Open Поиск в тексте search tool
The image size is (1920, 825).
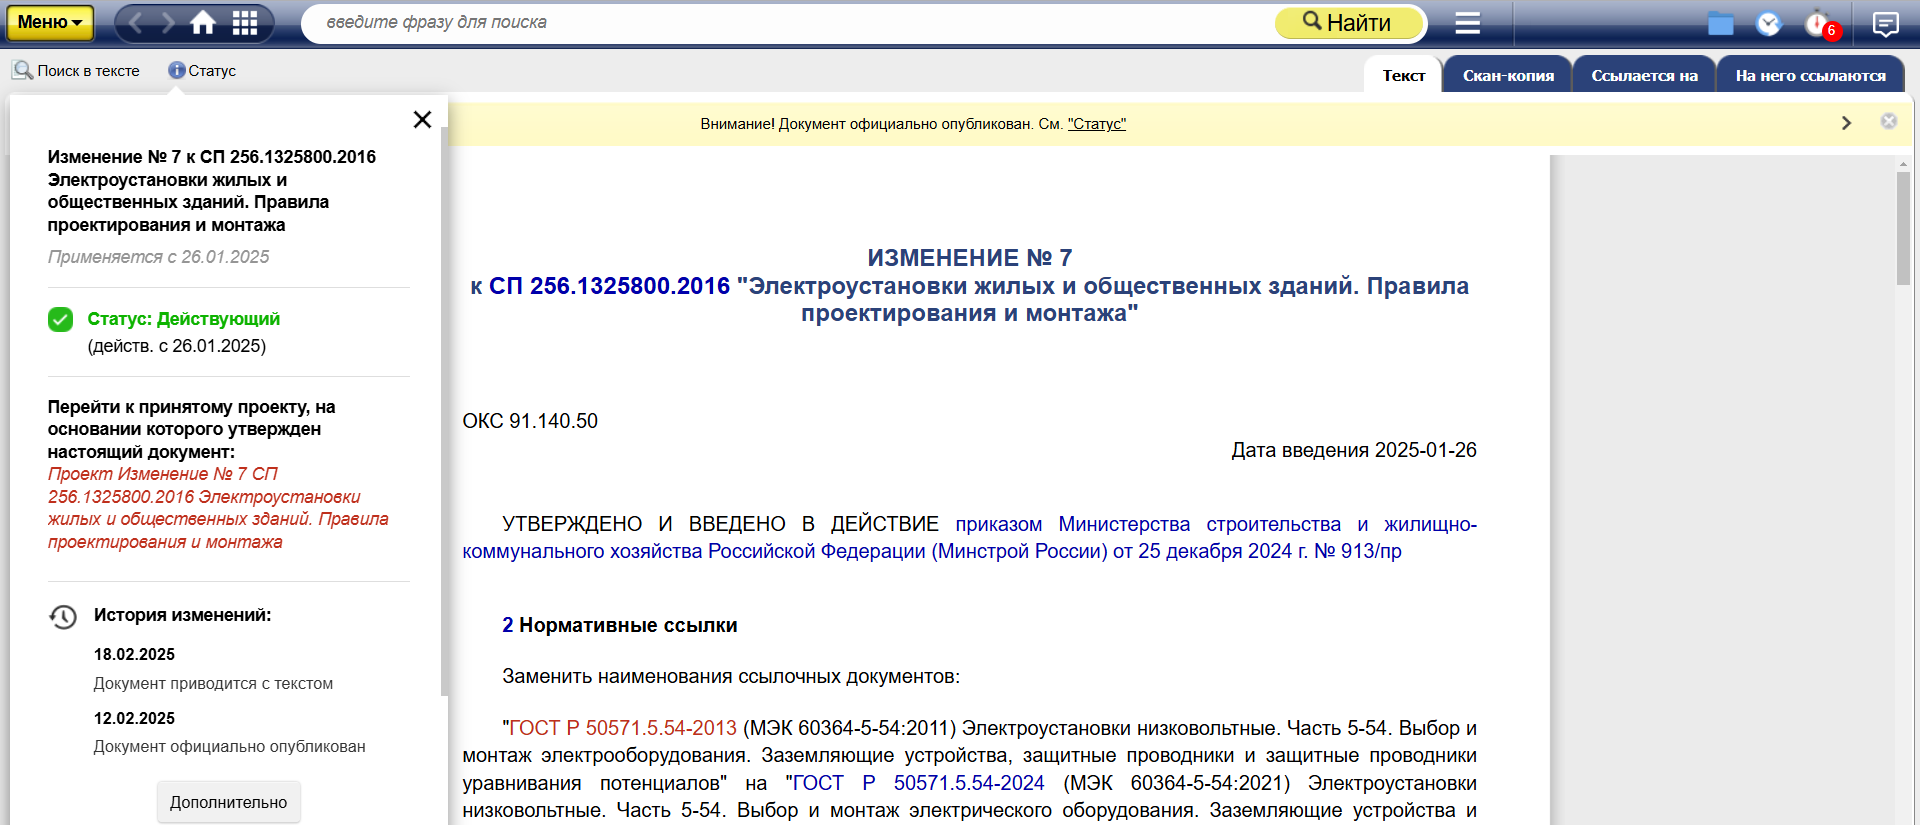click(76, 71)
